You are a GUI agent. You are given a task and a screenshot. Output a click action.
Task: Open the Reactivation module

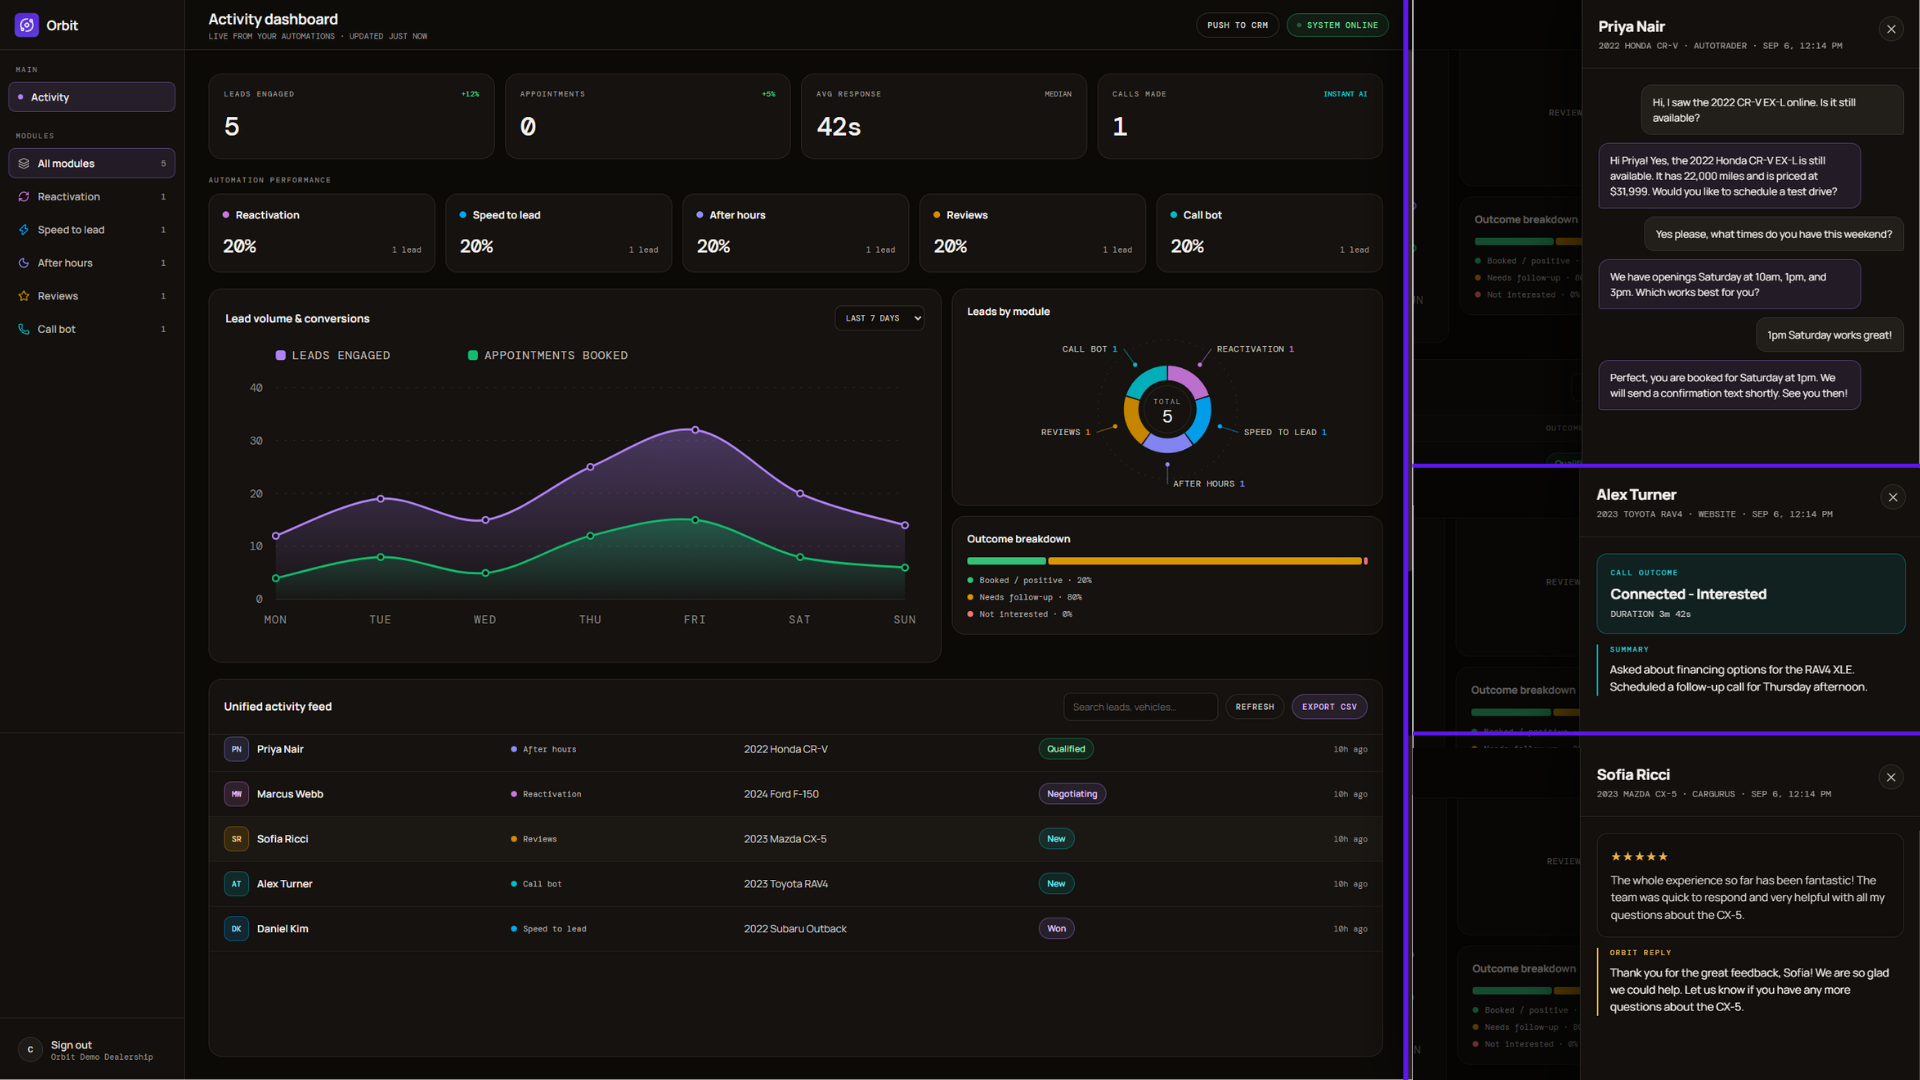click(x=92, y=197)
